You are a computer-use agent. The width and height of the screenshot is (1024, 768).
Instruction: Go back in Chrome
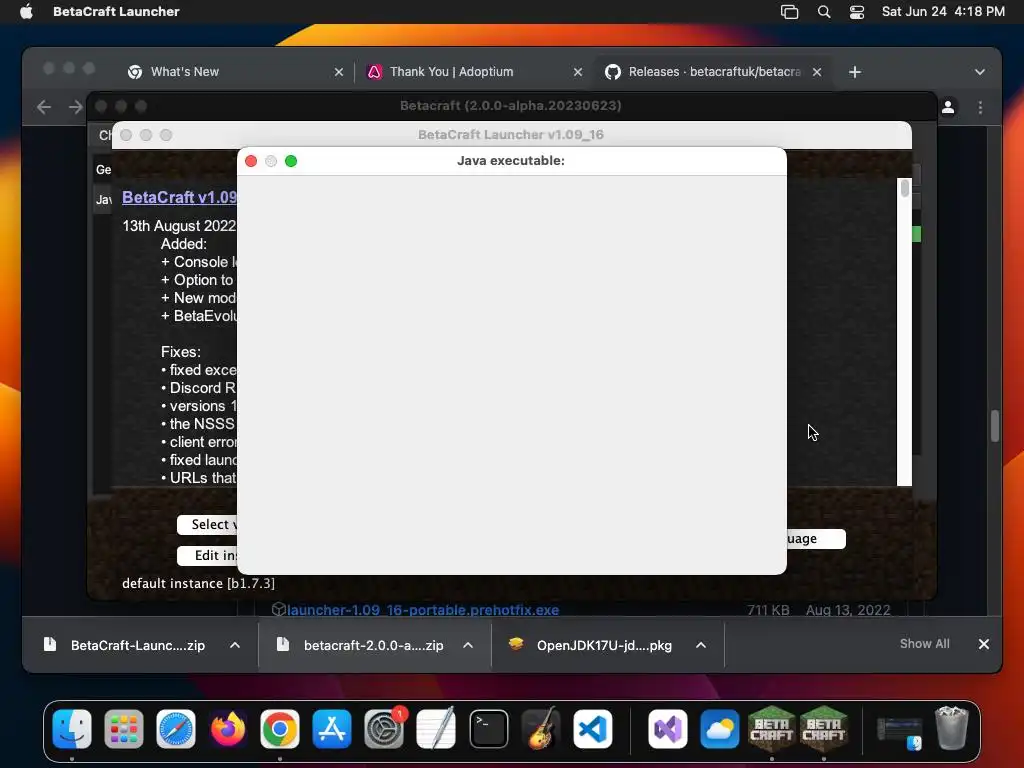pyautogui.click(x=44, y=107)
